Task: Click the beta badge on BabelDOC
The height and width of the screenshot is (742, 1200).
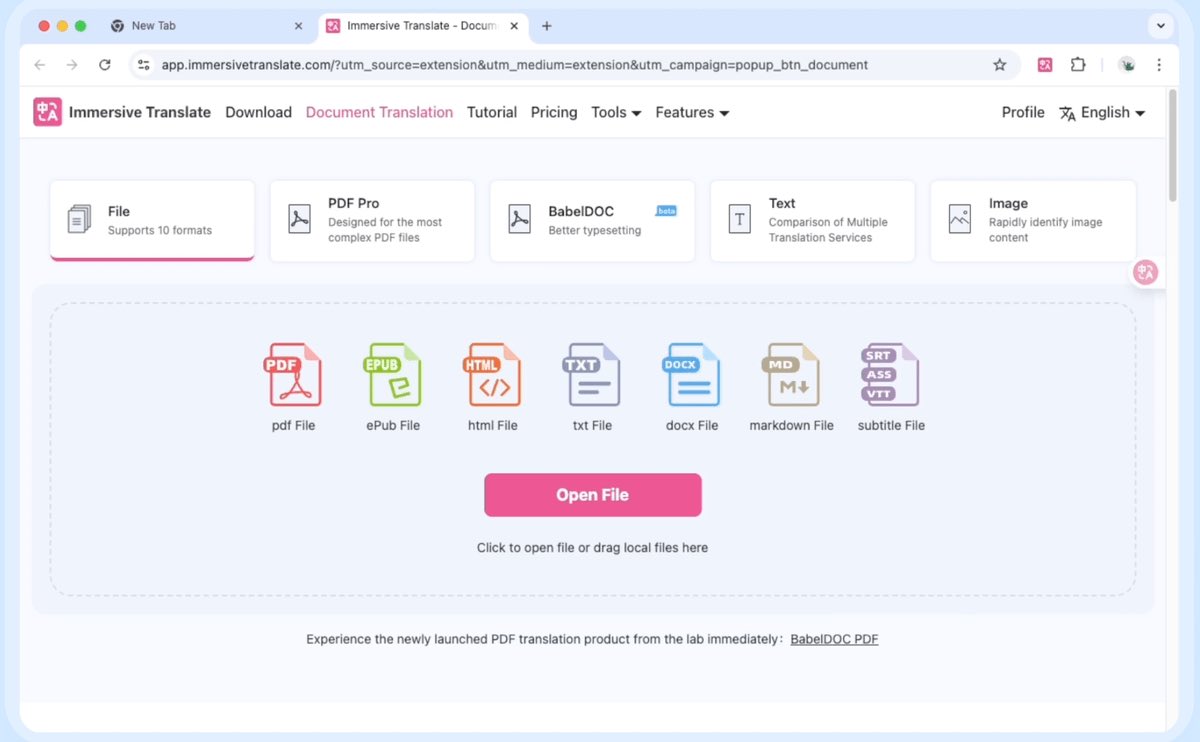Action: point(666,211)
